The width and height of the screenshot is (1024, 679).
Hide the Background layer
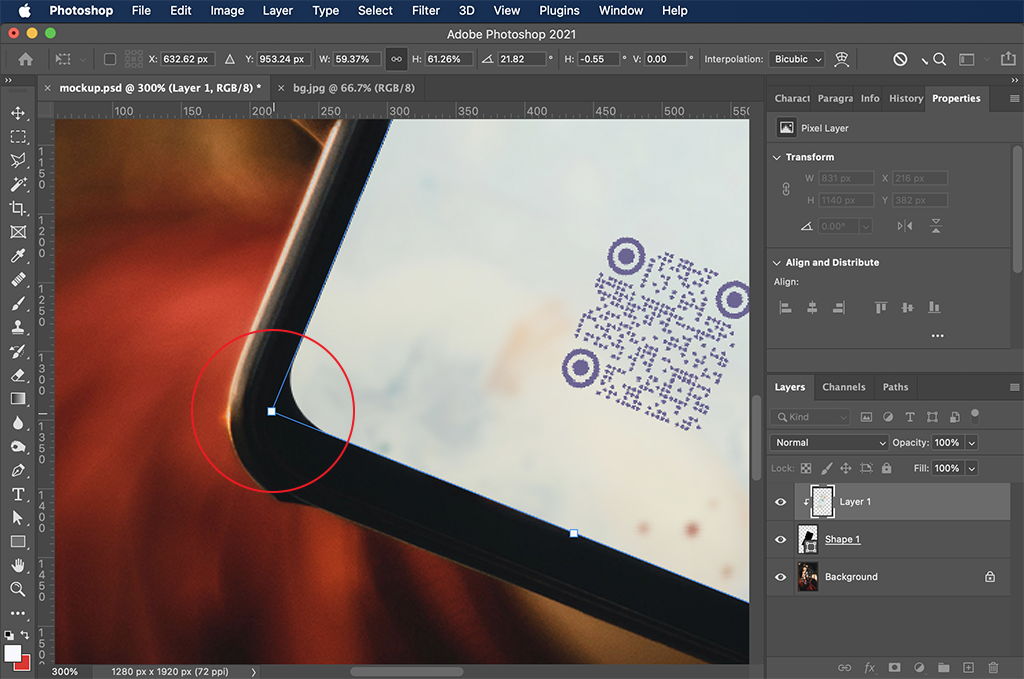780,577
